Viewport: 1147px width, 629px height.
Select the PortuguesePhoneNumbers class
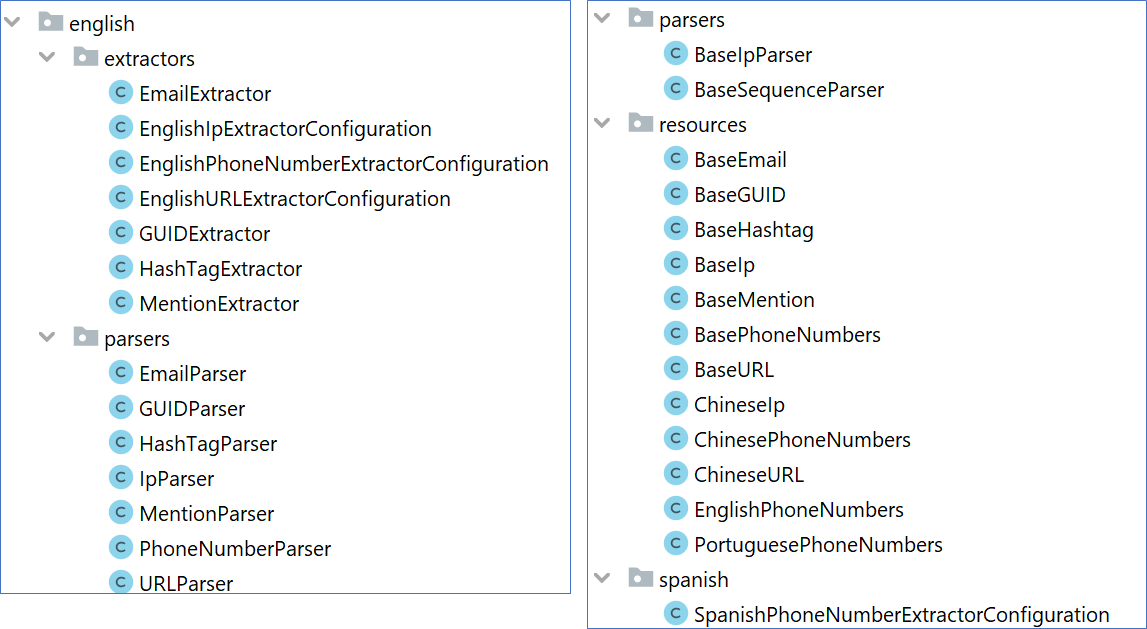pos(817,544)
